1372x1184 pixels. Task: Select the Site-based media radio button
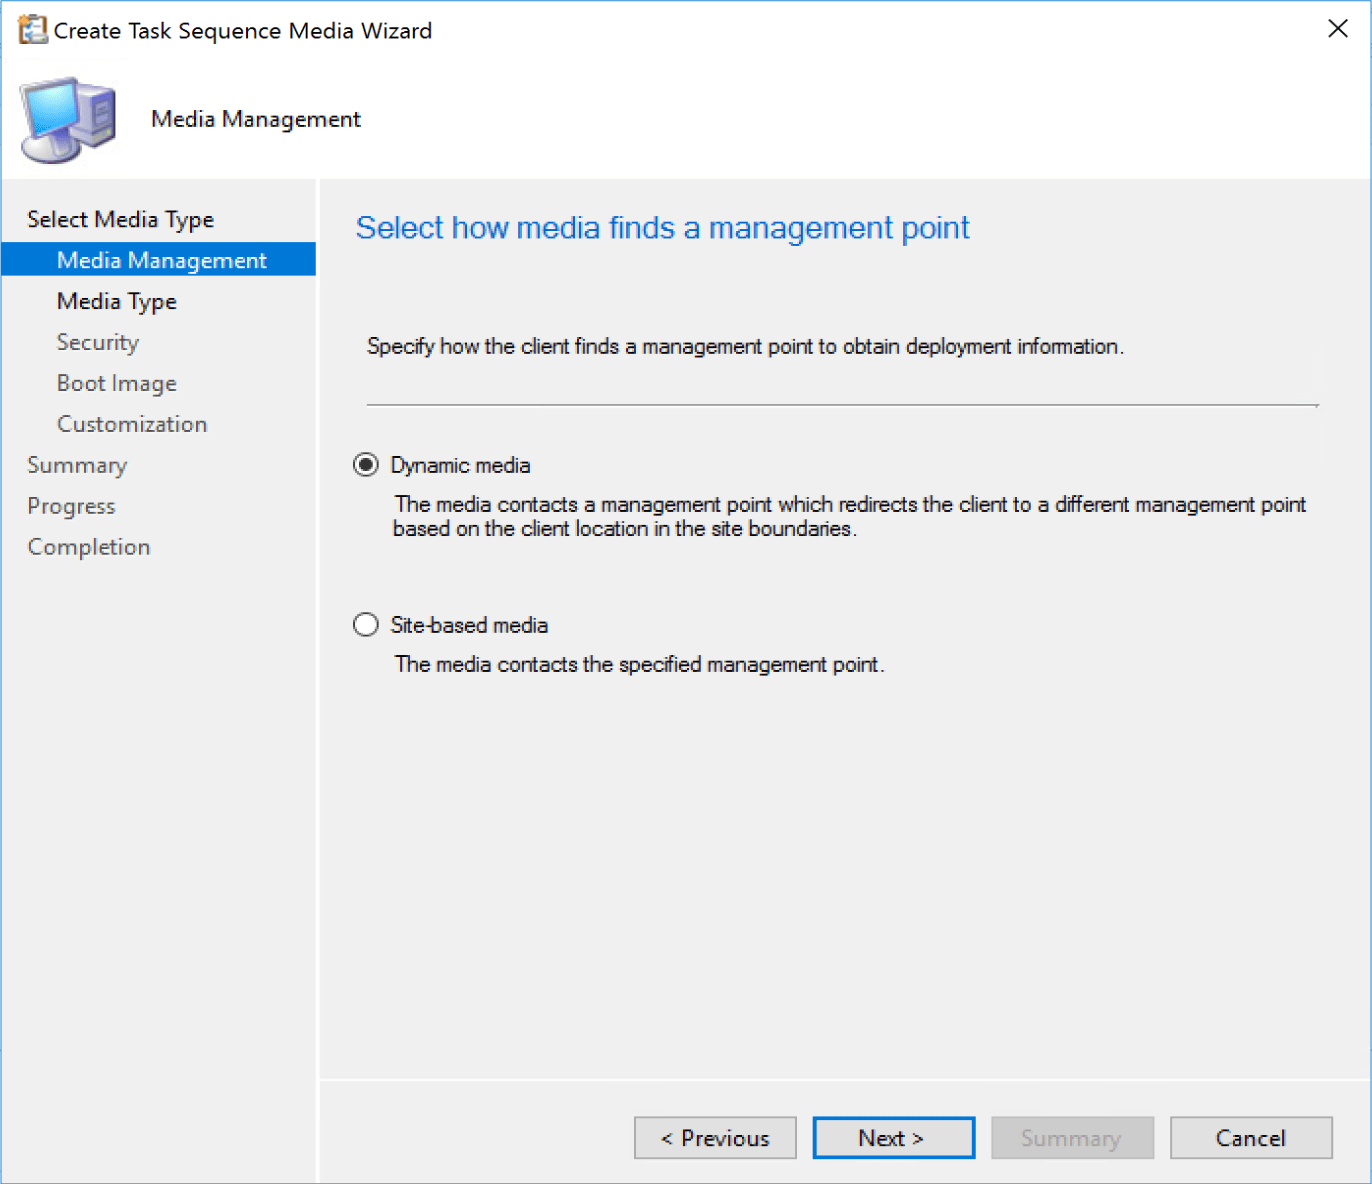(x=366, y=624)
